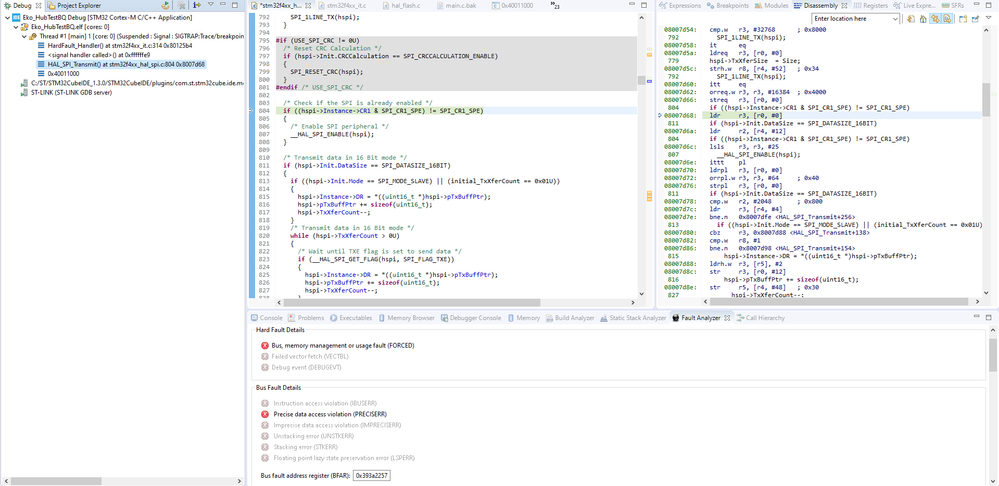The image size is (999, 486).
Task: Collapse the Eko_HubTestBQ Debug launch node
Action: click(7, 18)
